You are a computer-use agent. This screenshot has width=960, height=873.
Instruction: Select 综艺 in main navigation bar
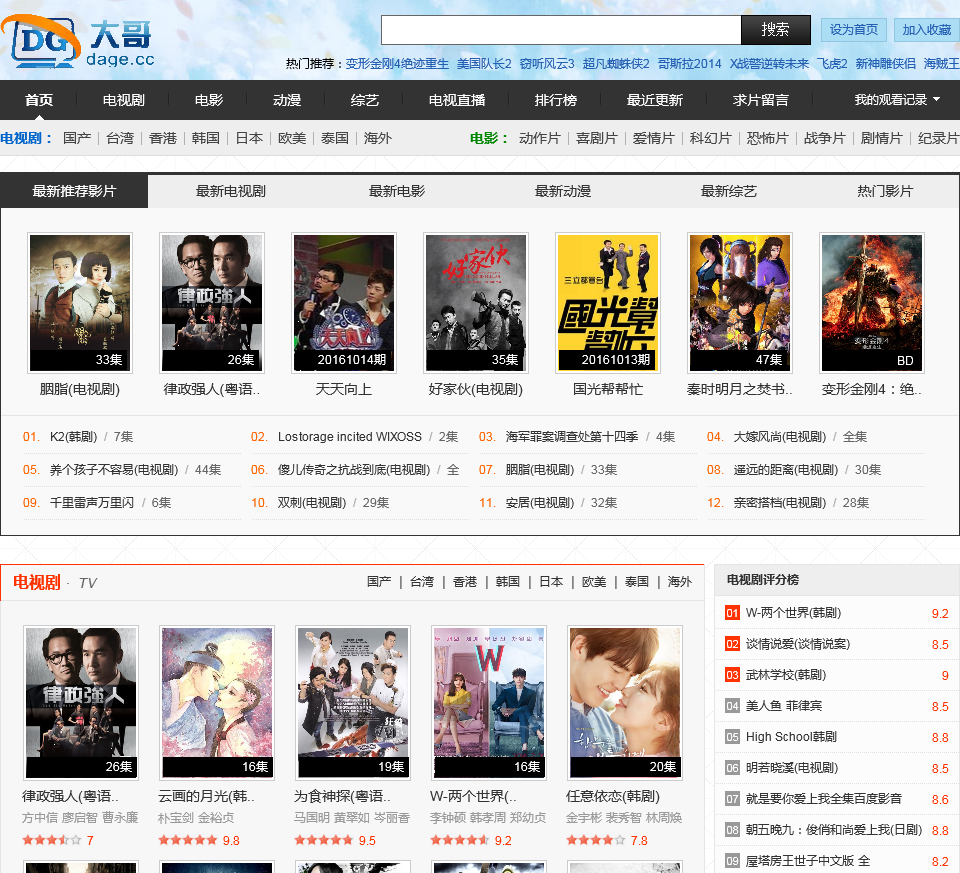364,100
